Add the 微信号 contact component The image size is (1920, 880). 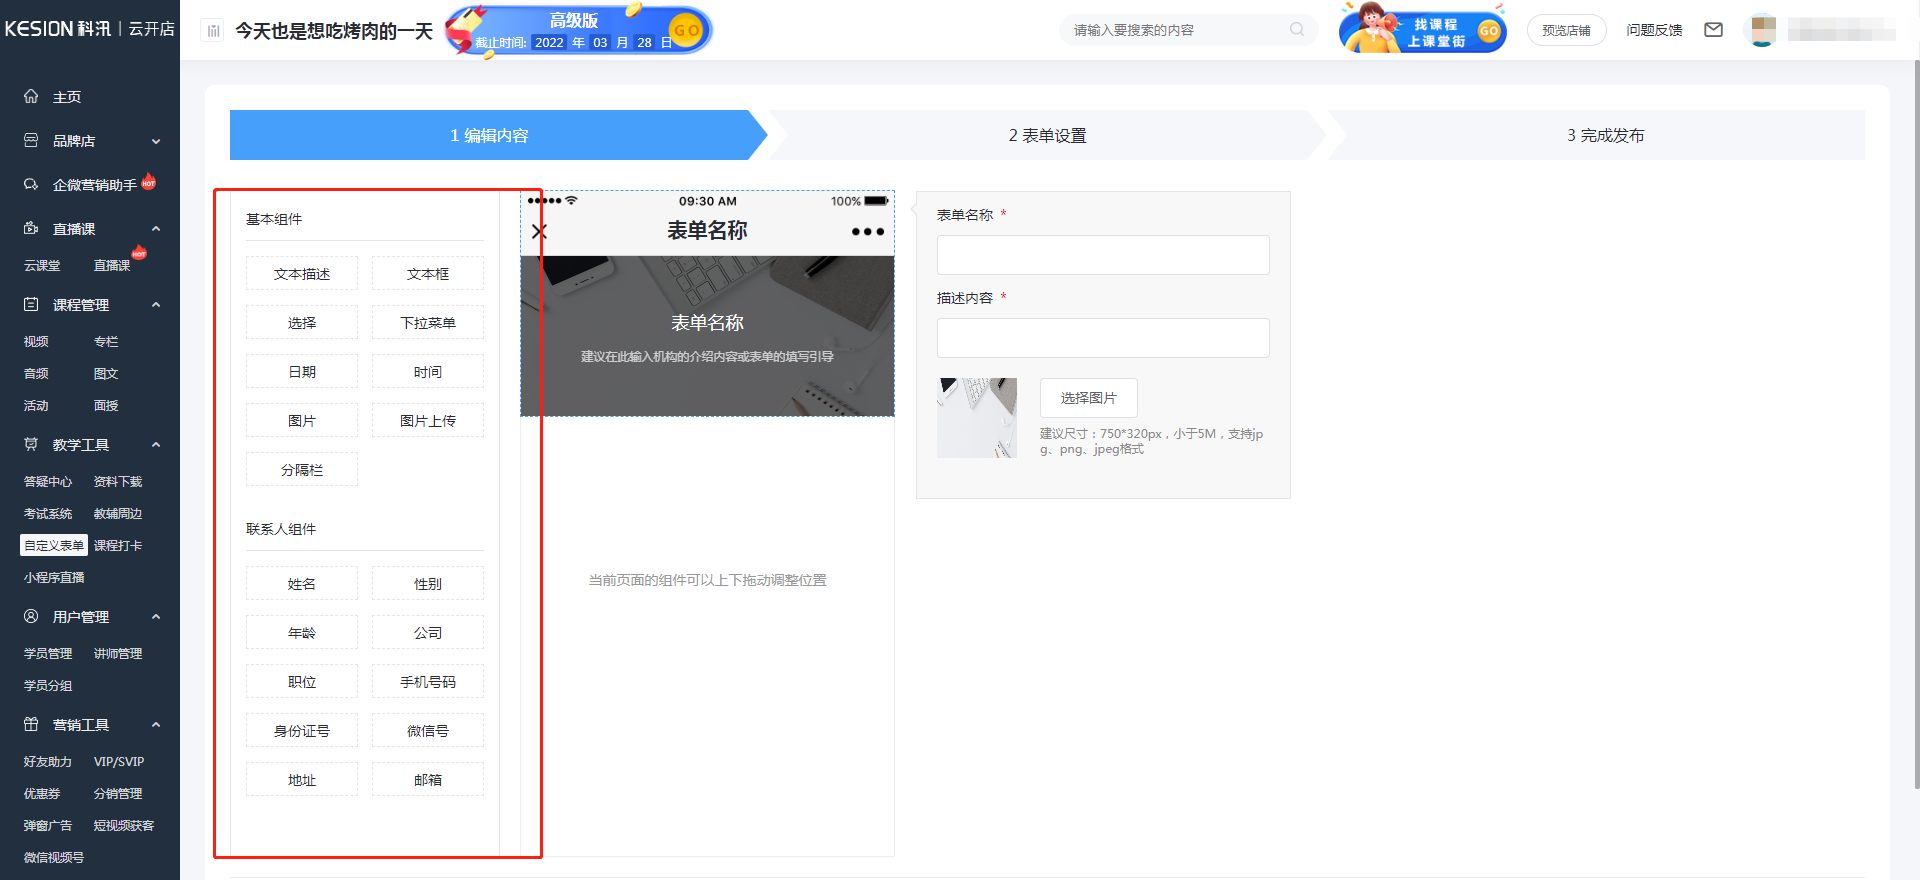(x=428, y=731)
